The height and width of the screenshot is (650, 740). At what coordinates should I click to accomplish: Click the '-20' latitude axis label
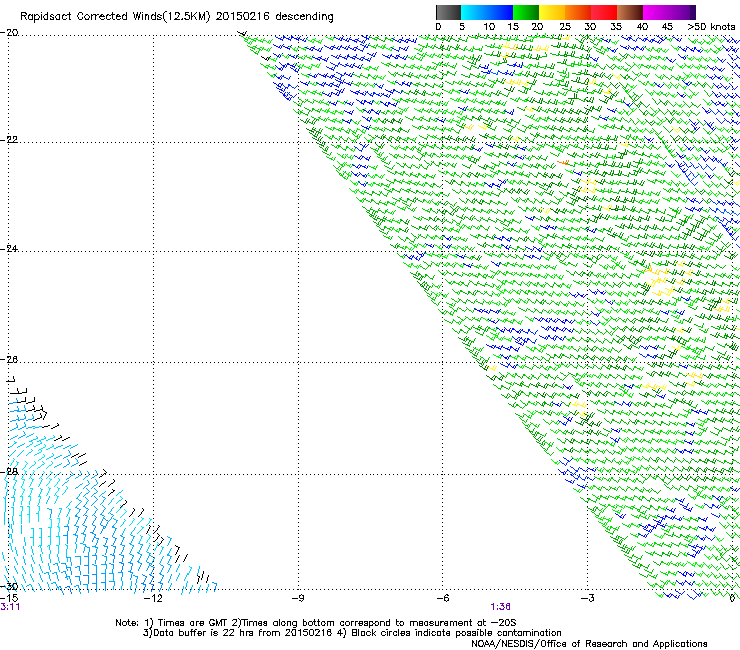tap(9, 33)
